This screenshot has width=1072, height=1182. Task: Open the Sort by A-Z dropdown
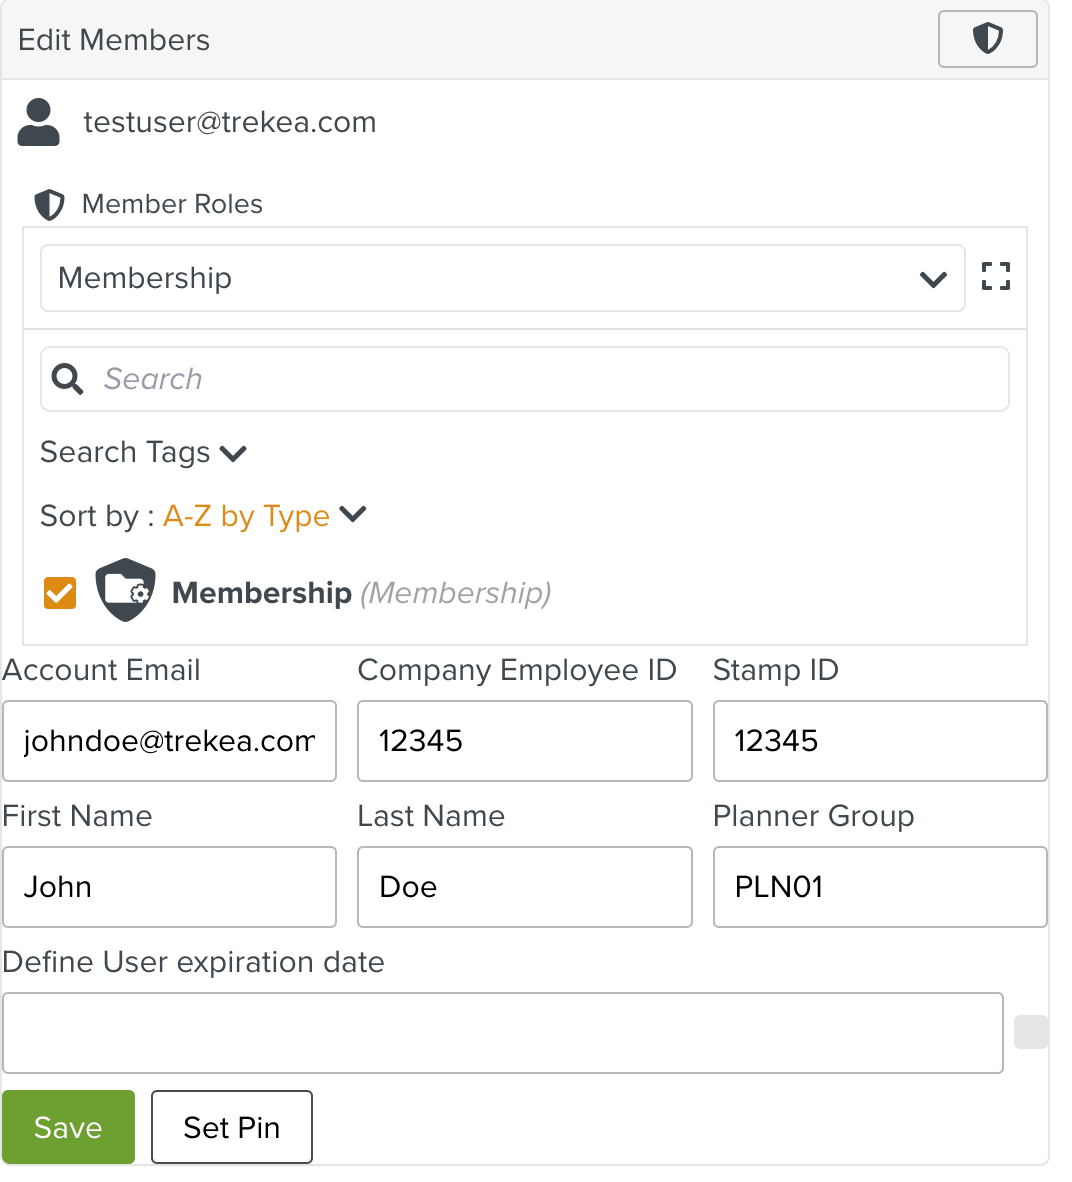[265, 516]
